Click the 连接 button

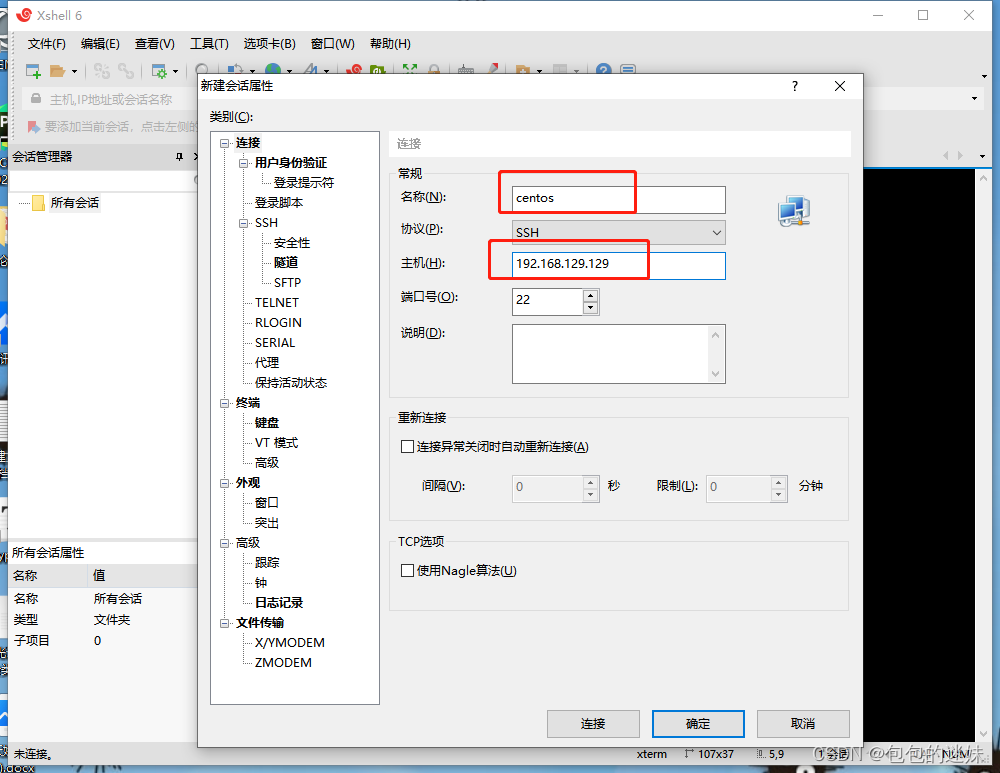593,724
